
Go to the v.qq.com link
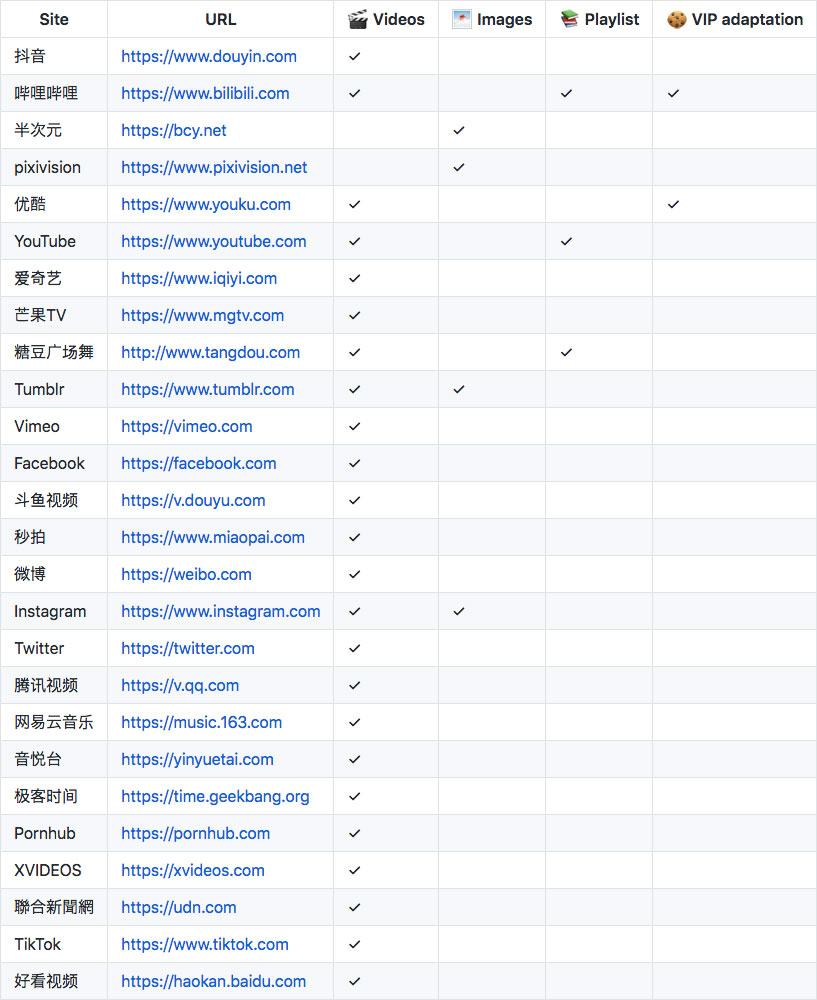coord(180,685)
